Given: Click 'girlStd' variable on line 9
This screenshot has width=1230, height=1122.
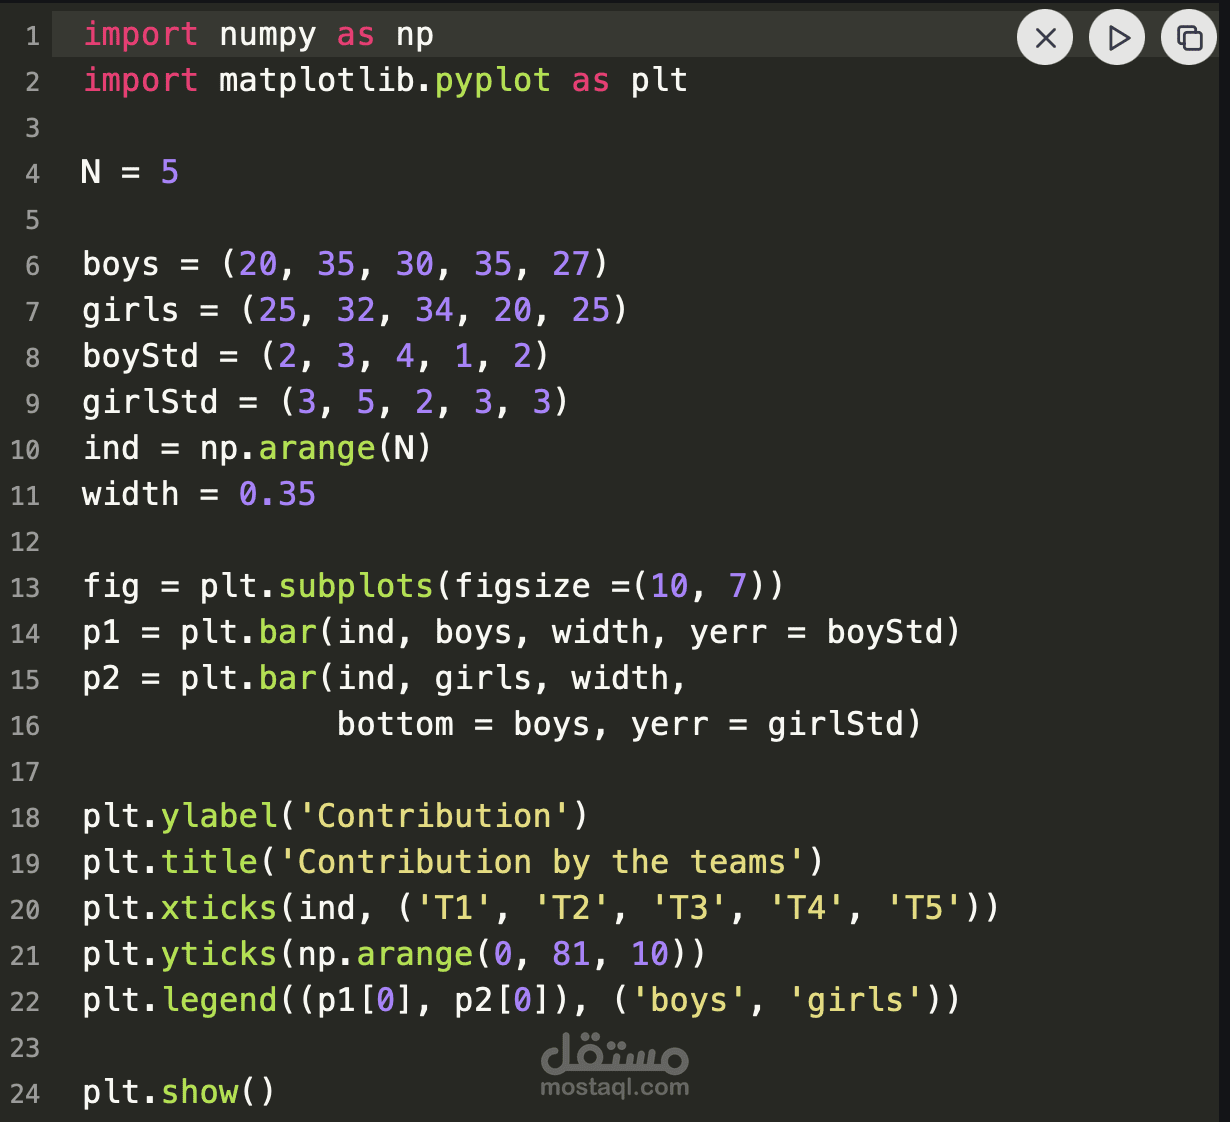Looking at the screenshot, I should click(151, 402).
